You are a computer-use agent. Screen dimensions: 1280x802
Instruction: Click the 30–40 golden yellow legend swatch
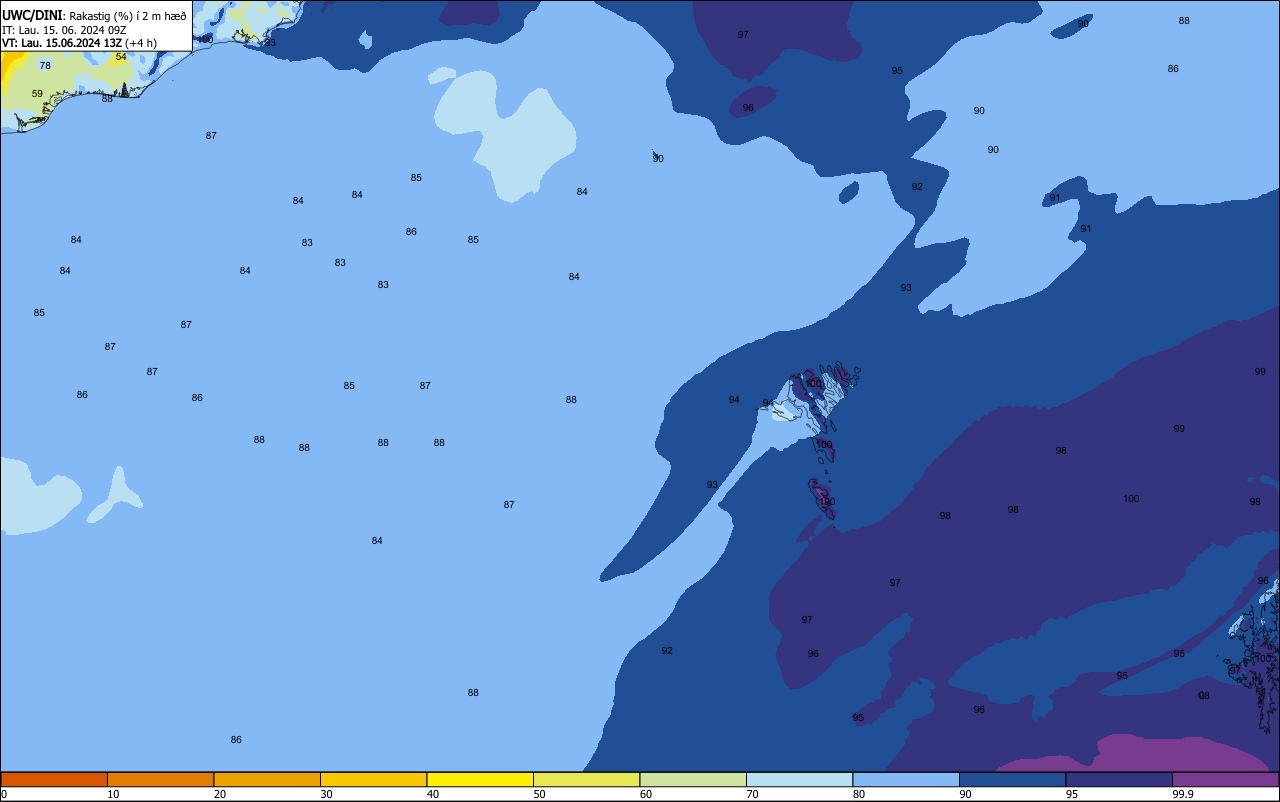tap(373, 779)
